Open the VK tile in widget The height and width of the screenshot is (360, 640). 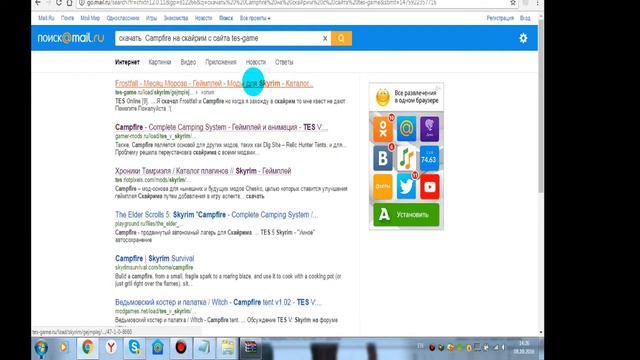pos(383,158)
